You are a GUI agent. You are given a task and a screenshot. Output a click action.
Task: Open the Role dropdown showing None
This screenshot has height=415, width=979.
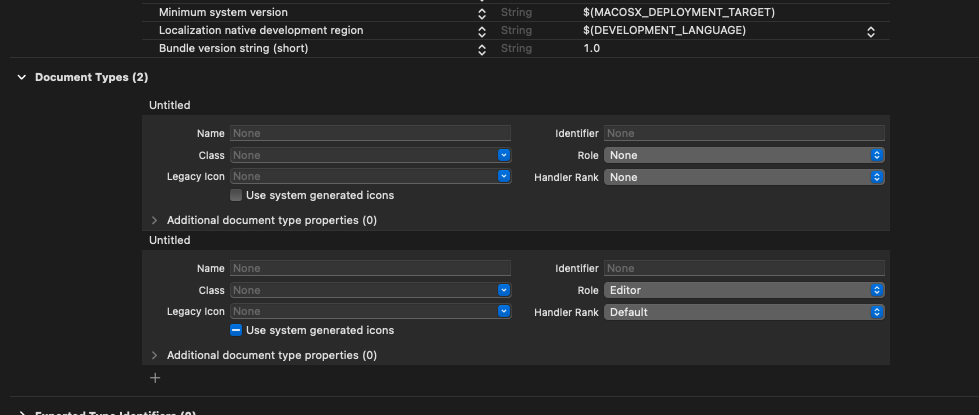[744, 155]
